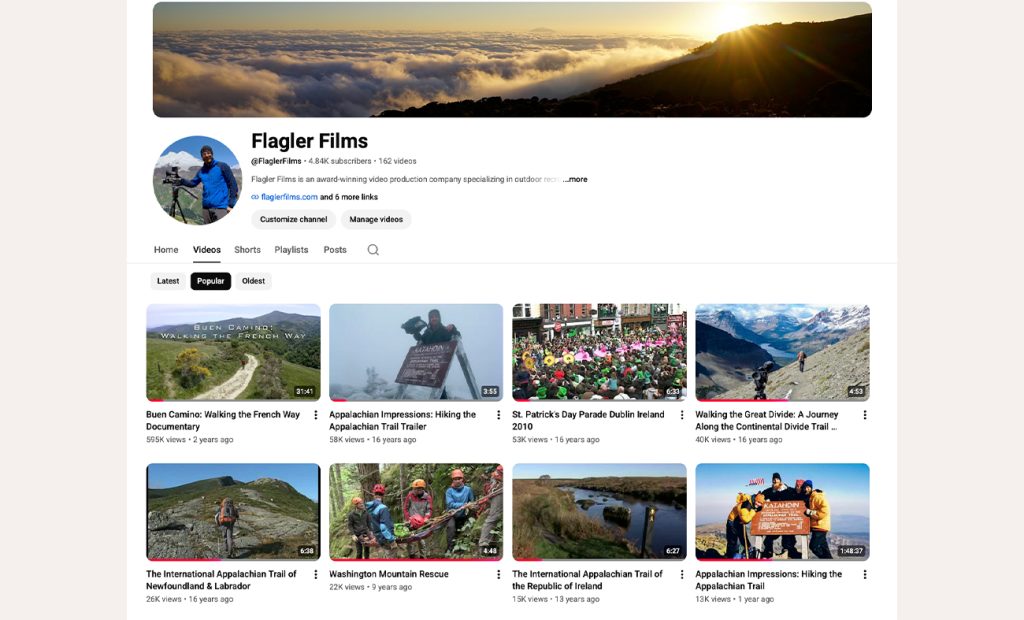Switch to the Playlists tab
This screenshot has height=620, width=1024.
pyautogui.click(x=291, y=250)
